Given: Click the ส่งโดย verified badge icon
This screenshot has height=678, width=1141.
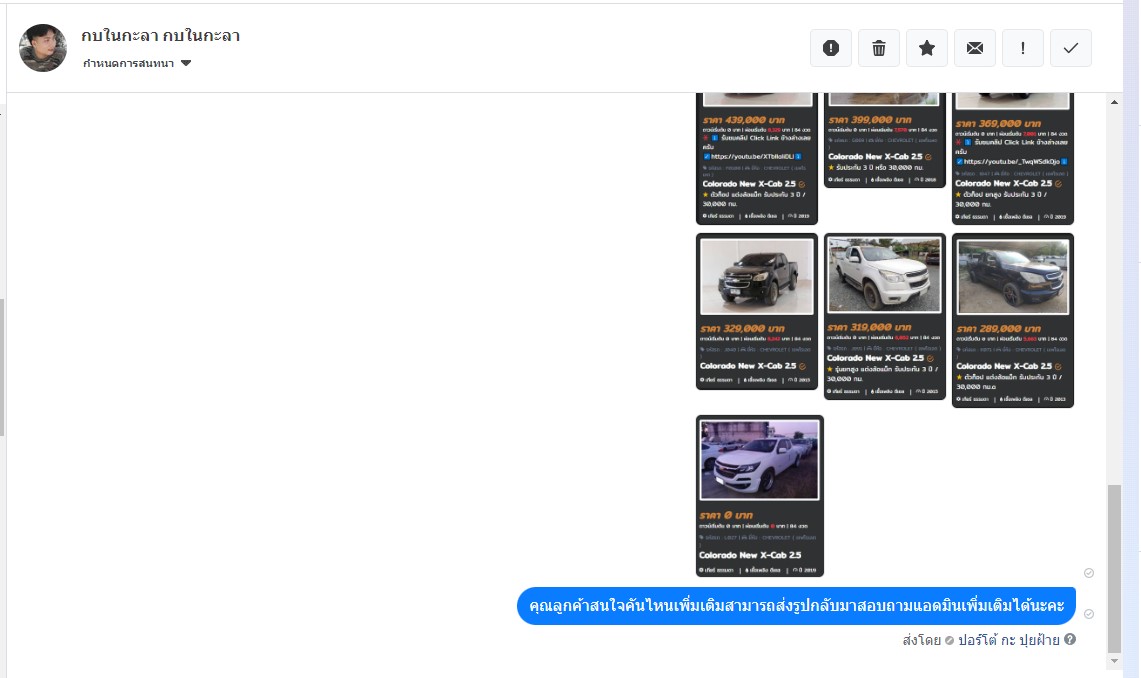Looking at the screenshot, I should pos(949,641).
